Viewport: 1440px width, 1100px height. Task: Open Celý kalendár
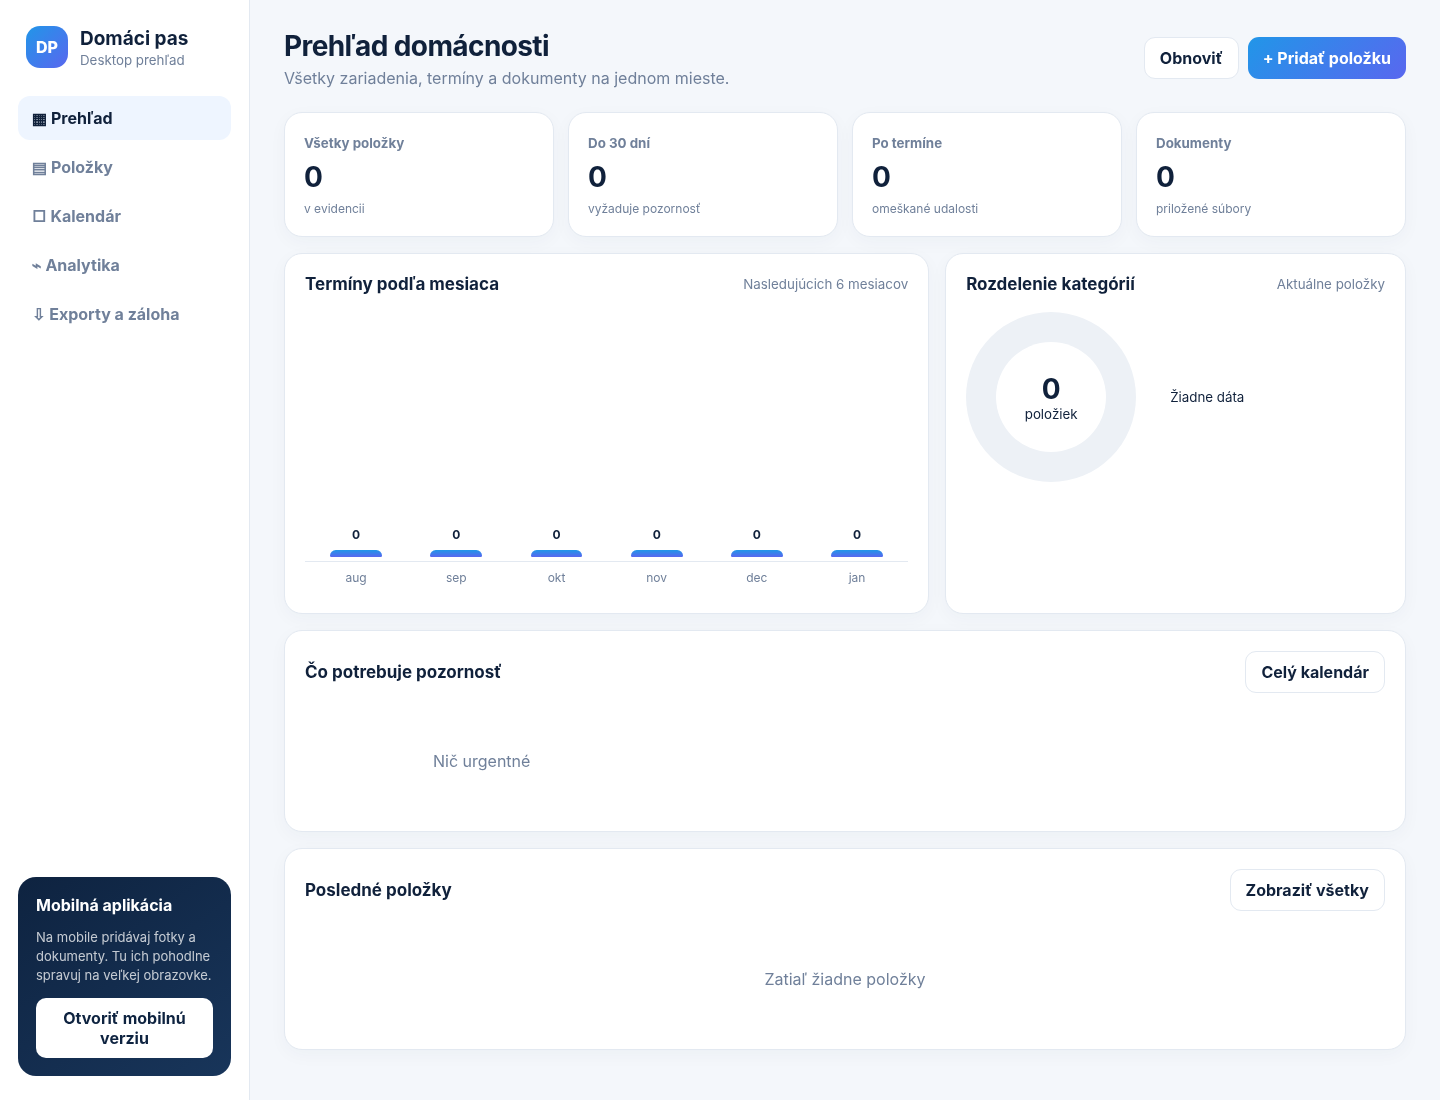[x=1315, y=672]
